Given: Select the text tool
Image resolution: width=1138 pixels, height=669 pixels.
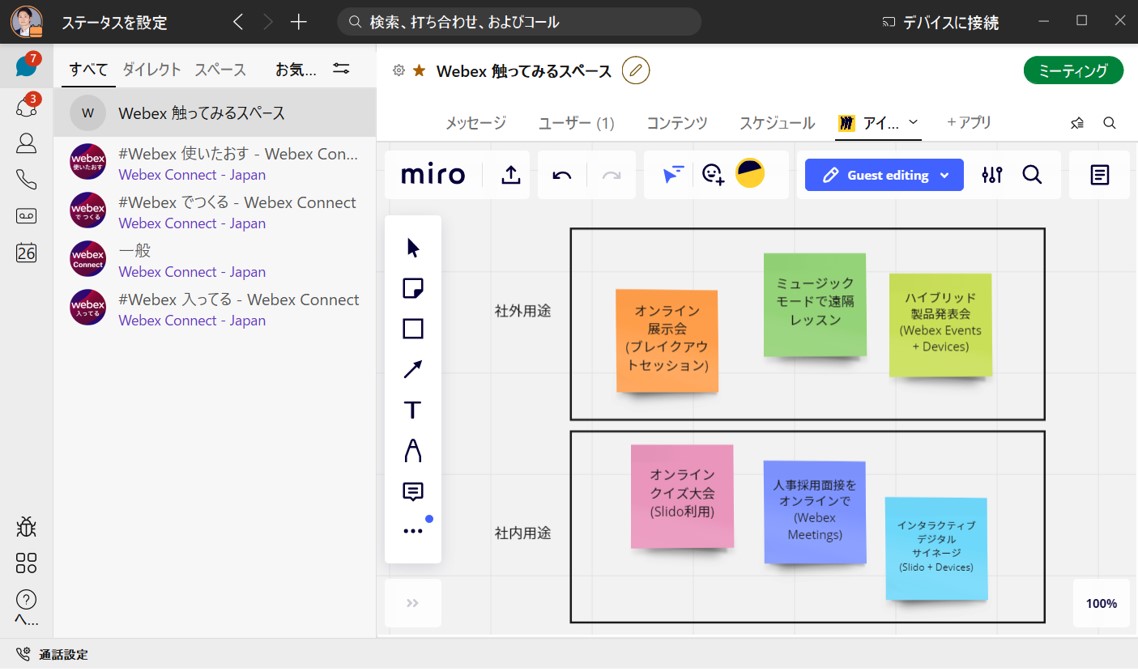Looking at the screenshot, I should click(413, 409).
